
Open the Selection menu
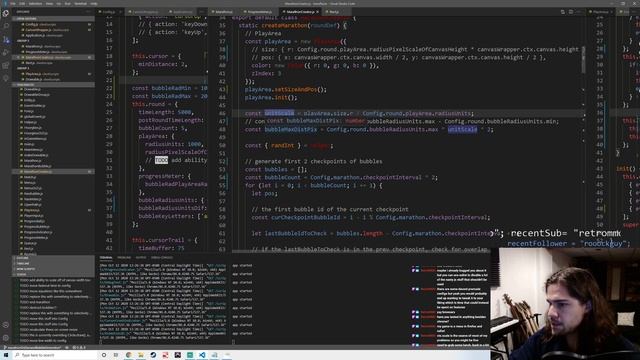(35, 4)
